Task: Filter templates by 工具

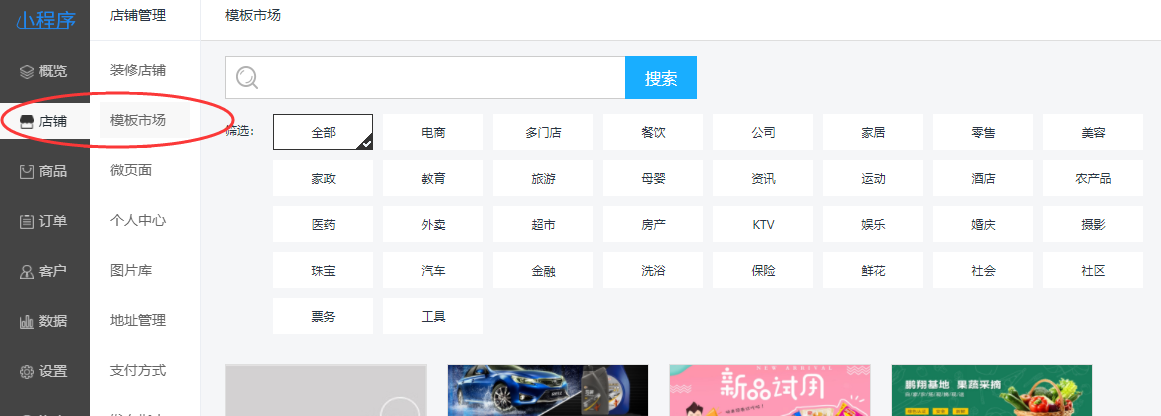Action: (x=433, y=316)
